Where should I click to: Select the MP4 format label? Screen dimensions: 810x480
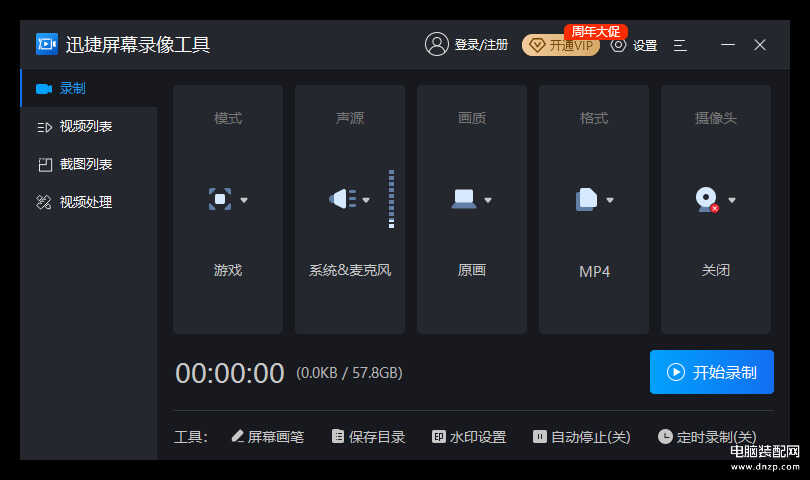coord(594,271)
